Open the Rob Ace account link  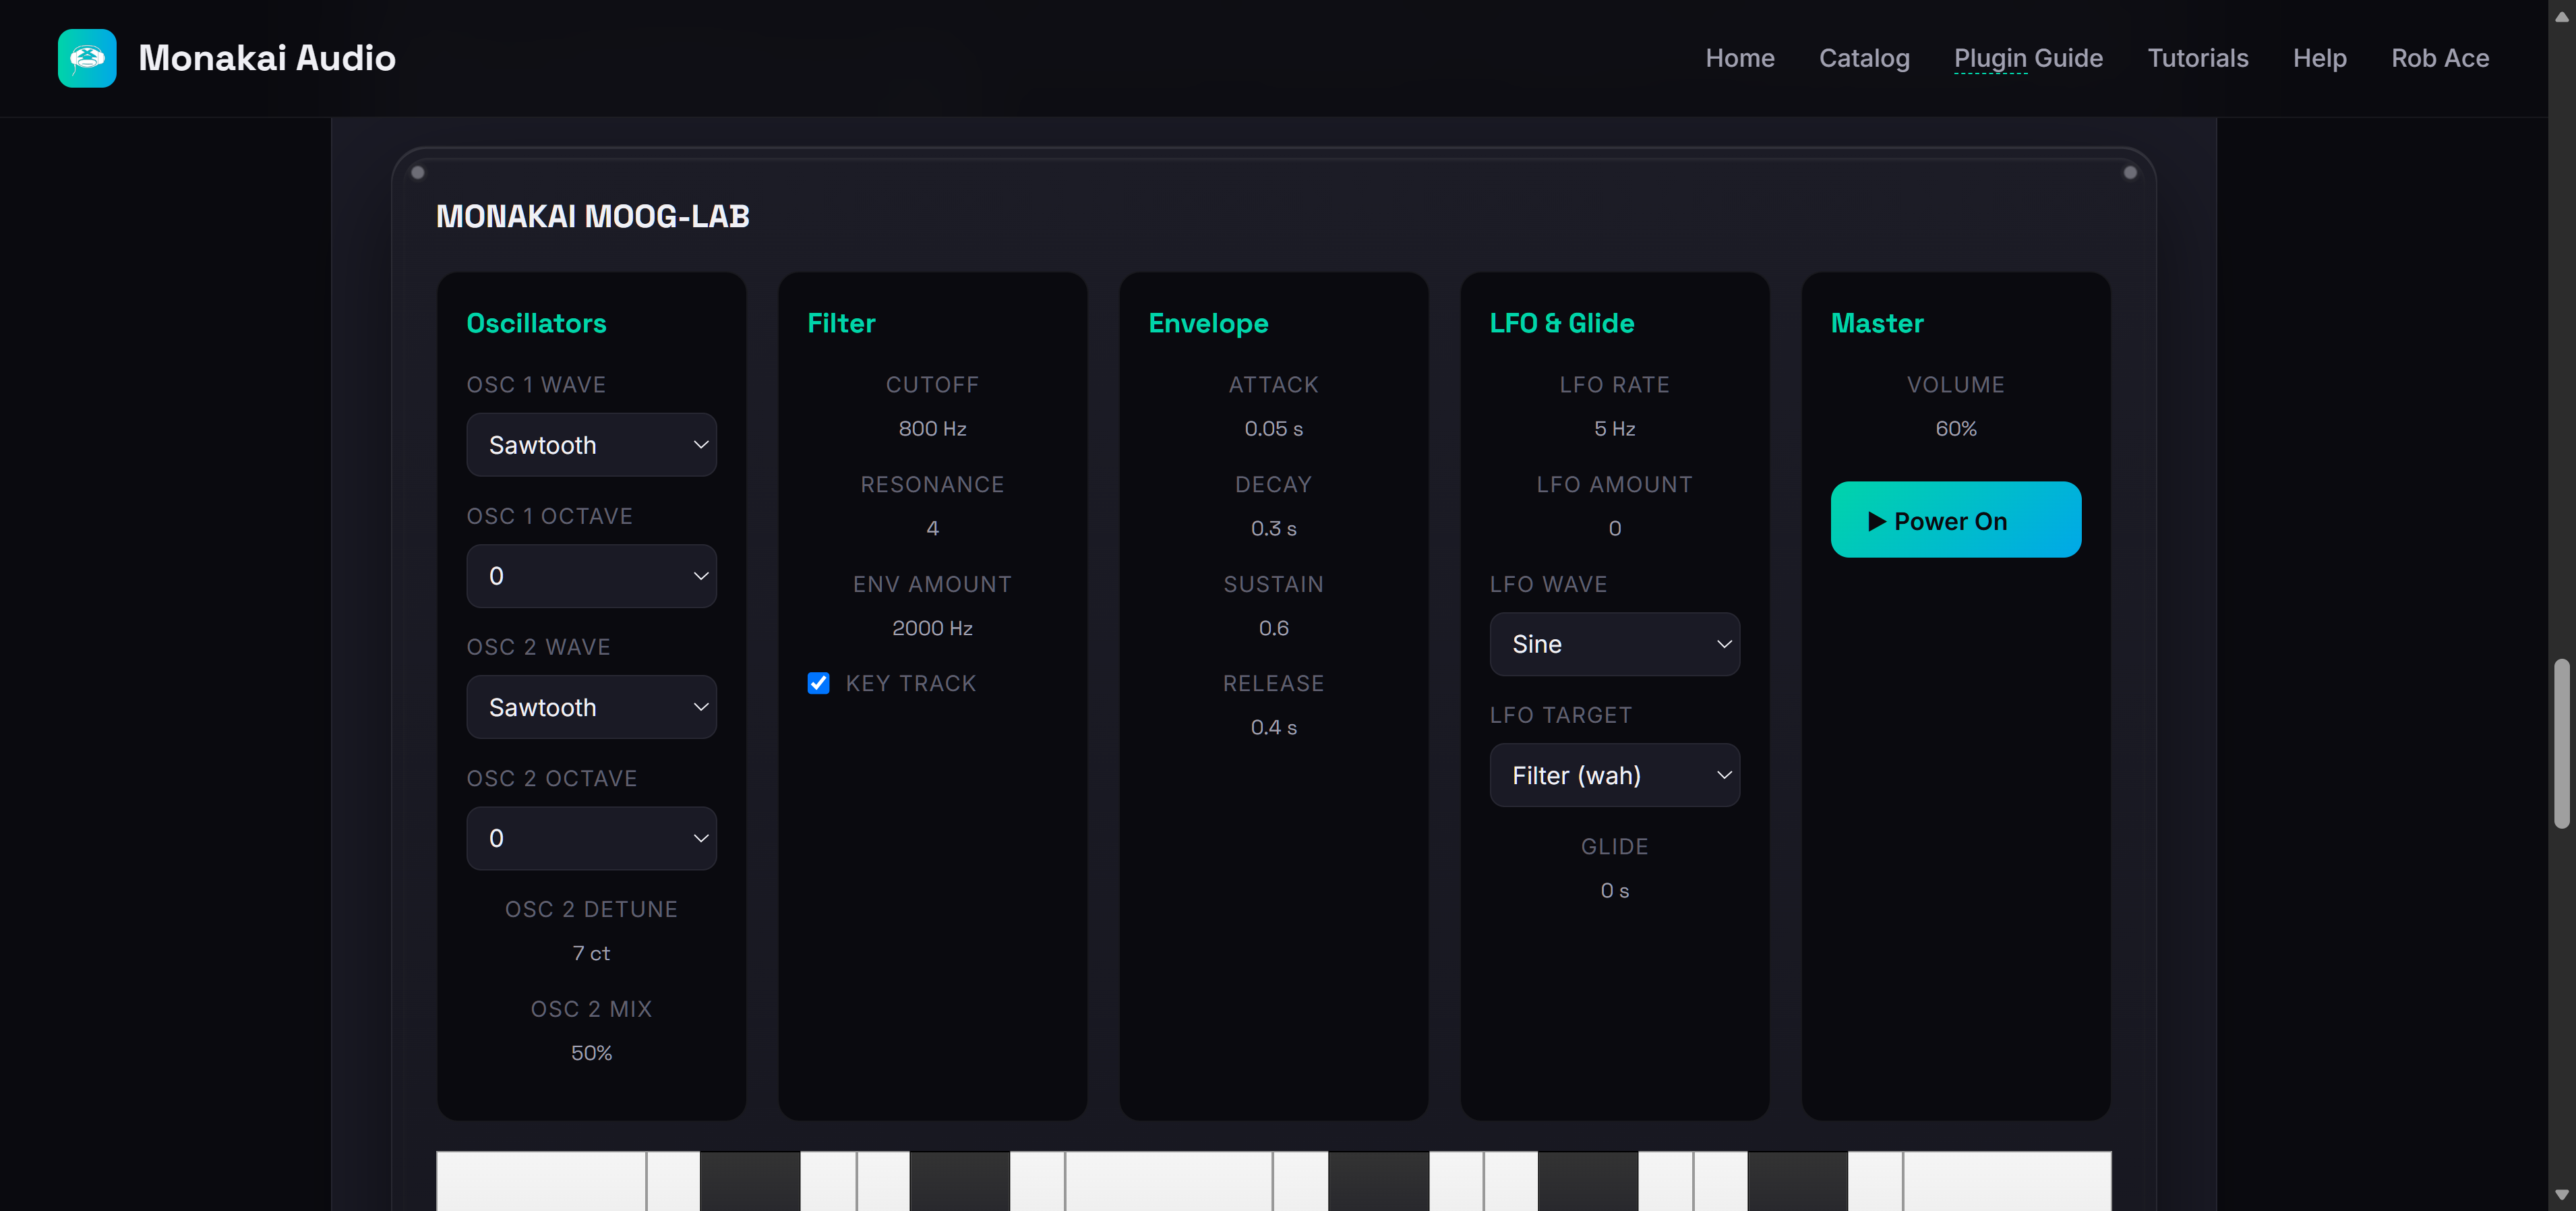pyautogui.click(x=2440, y=58)
